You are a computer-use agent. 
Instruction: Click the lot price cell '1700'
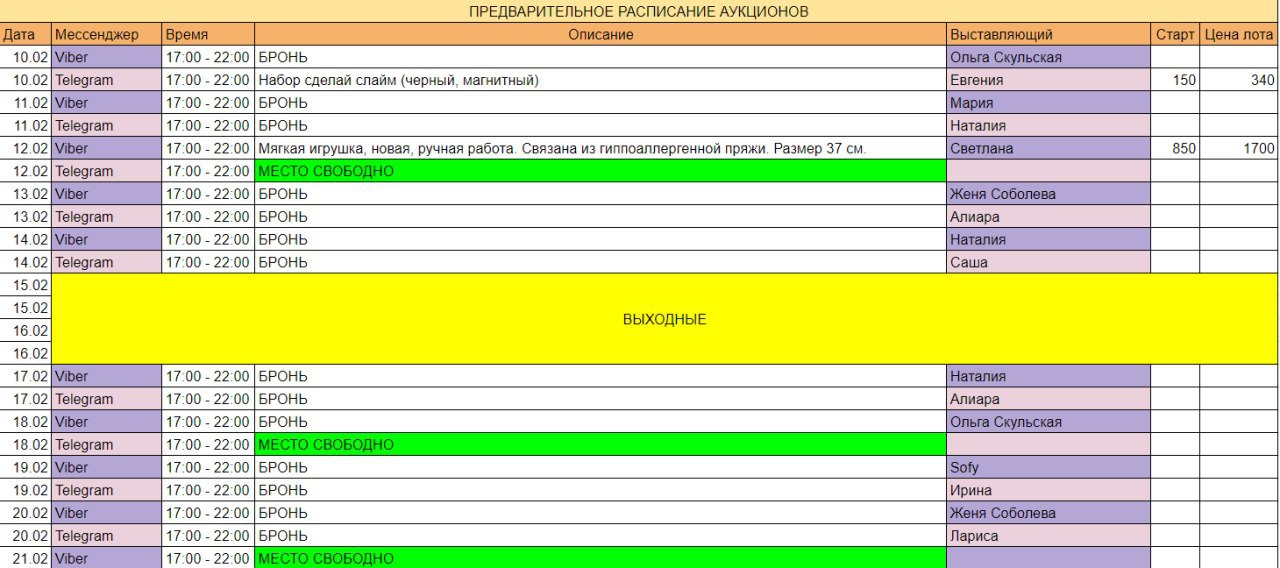click(1239, 148)
